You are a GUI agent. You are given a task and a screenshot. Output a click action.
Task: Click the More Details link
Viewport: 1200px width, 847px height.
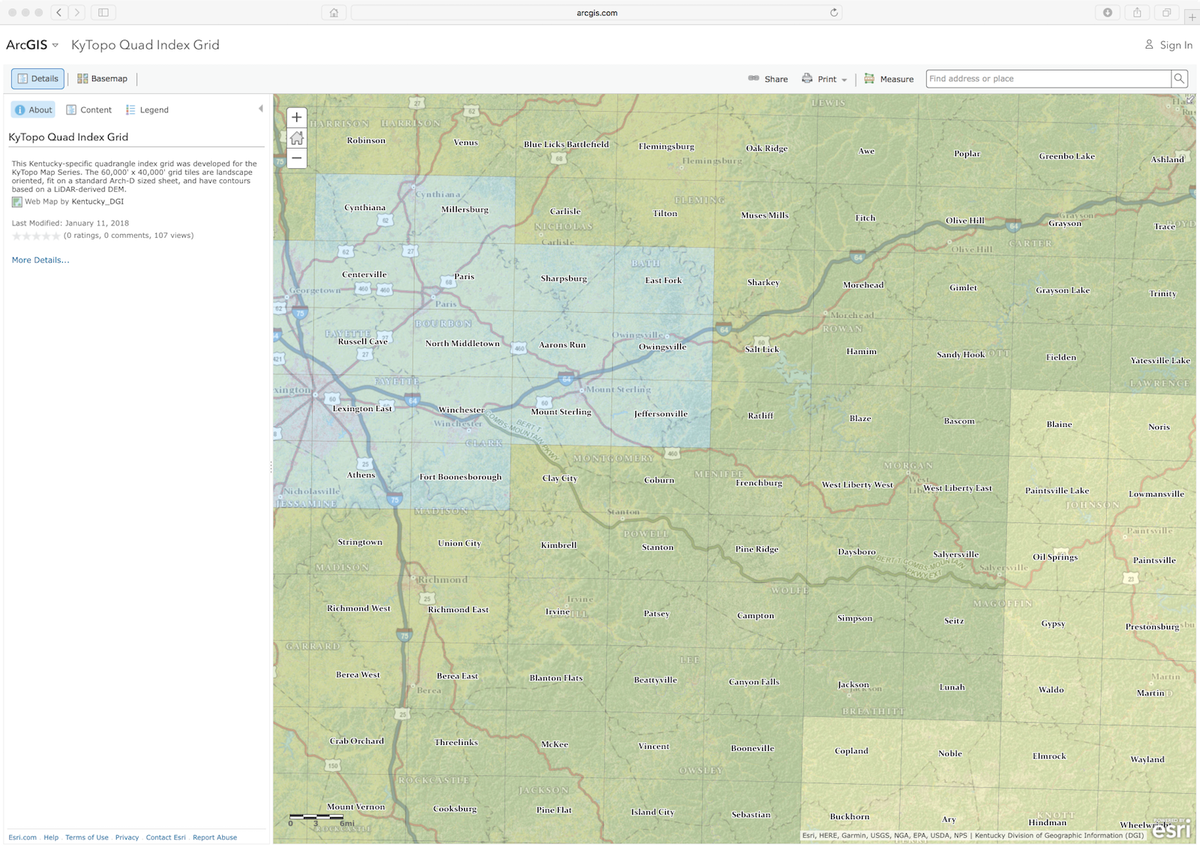click(x=41, y=260)
